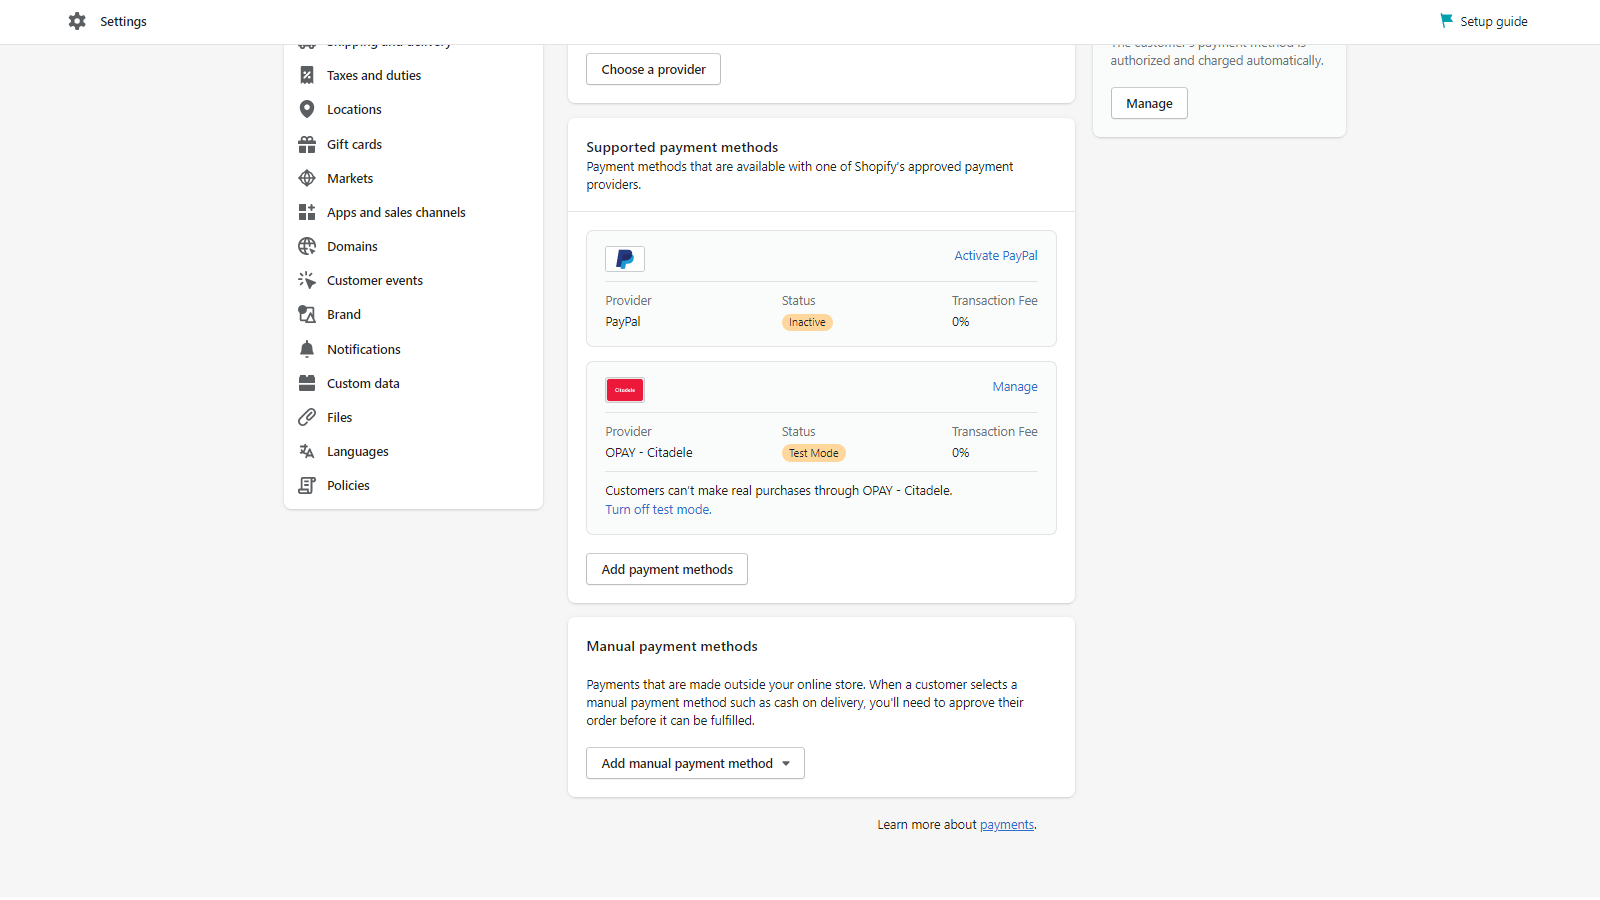Click the Notifications bell icon
Image resolution: width=1600 pixels, height=900 pixels.
307,349
